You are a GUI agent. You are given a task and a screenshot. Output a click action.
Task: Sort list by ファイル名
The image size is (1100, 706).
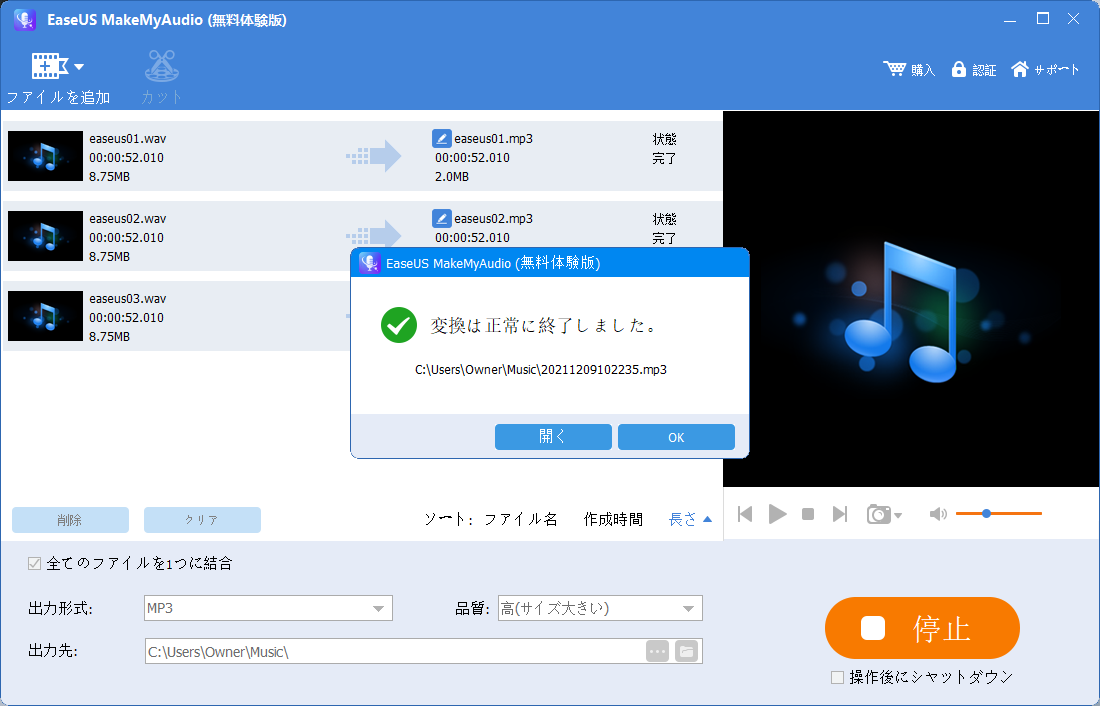click(x=521, y=519)
